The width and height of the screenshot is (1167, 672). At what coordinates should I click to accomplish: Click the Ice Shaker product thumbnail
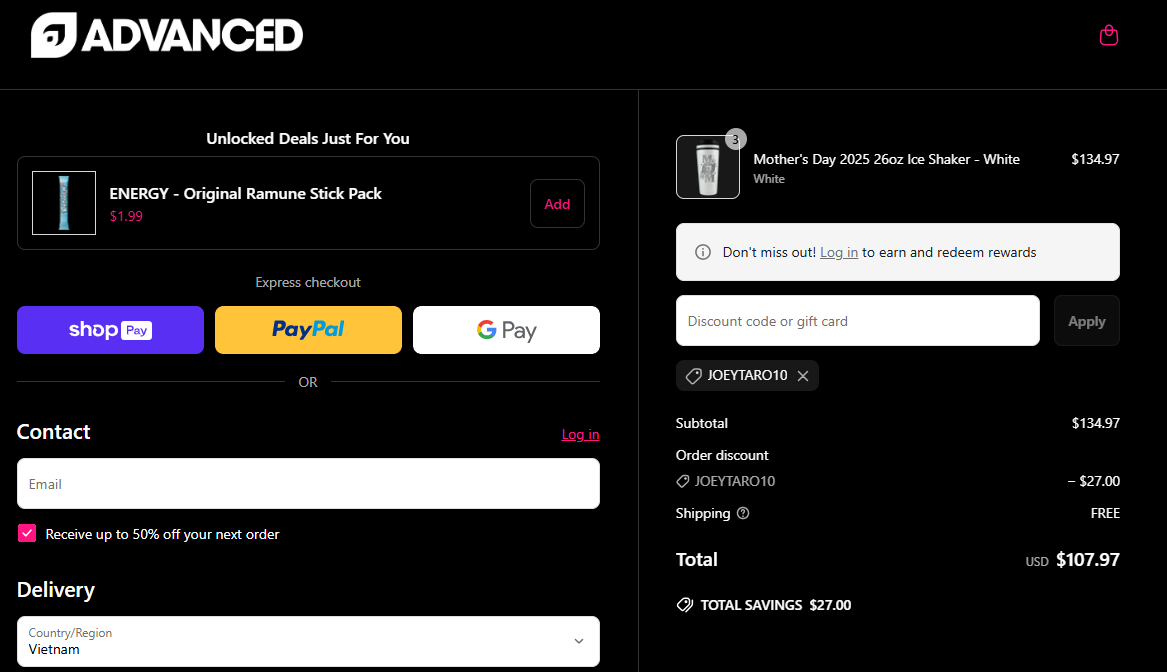(x=708, y=167)
